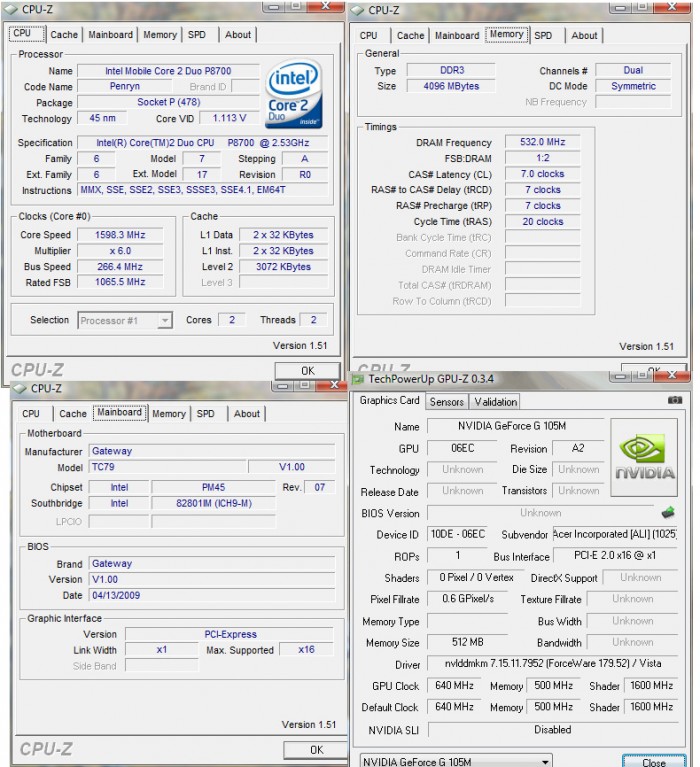This screenshot has height=767, width=700.
Task: Click the Core Speed value 1598.3 MHz
Action: (x=120, y=235)
